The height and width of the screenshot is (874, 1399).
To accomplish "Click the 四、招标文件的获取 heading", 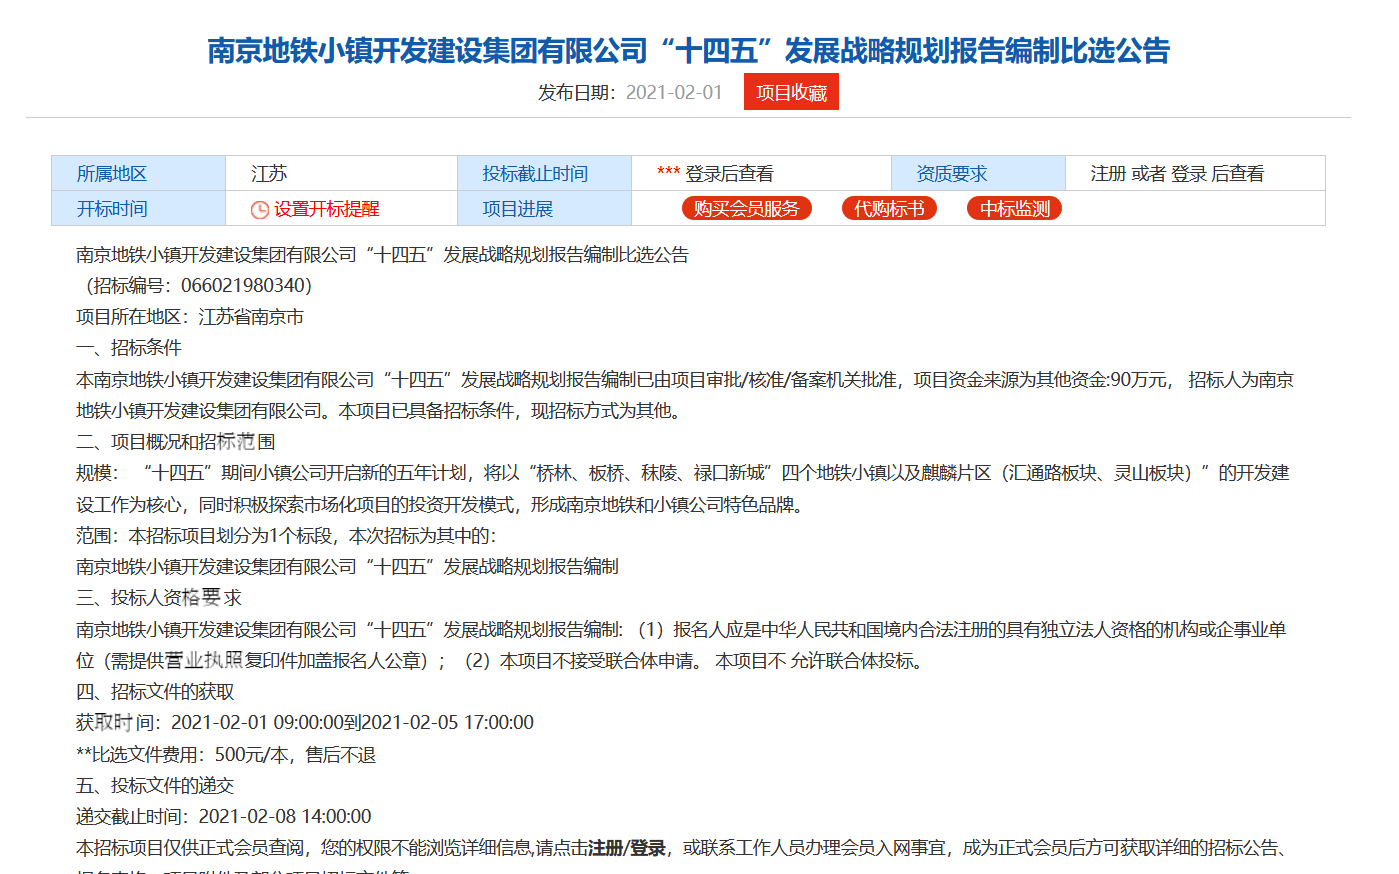I will click(x=155, y=692).
